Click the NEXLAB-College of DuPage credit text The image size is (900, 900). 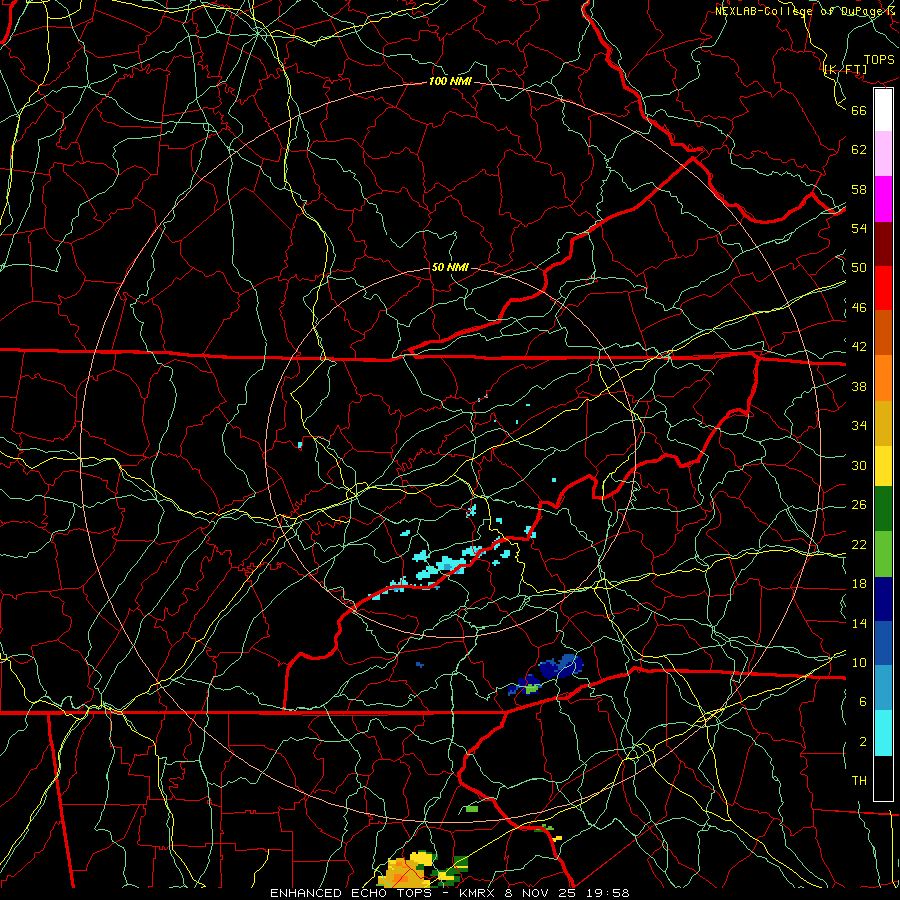[806, 11]
